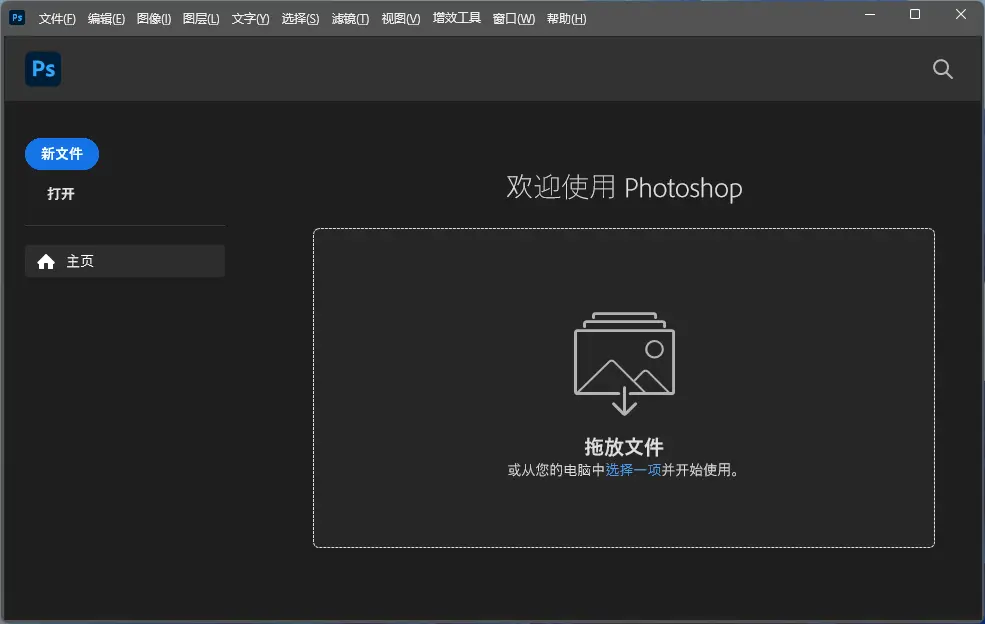Create a document with 新文件 button
Viewport: 985px width, 624px height.
click(x=62, y=154)
